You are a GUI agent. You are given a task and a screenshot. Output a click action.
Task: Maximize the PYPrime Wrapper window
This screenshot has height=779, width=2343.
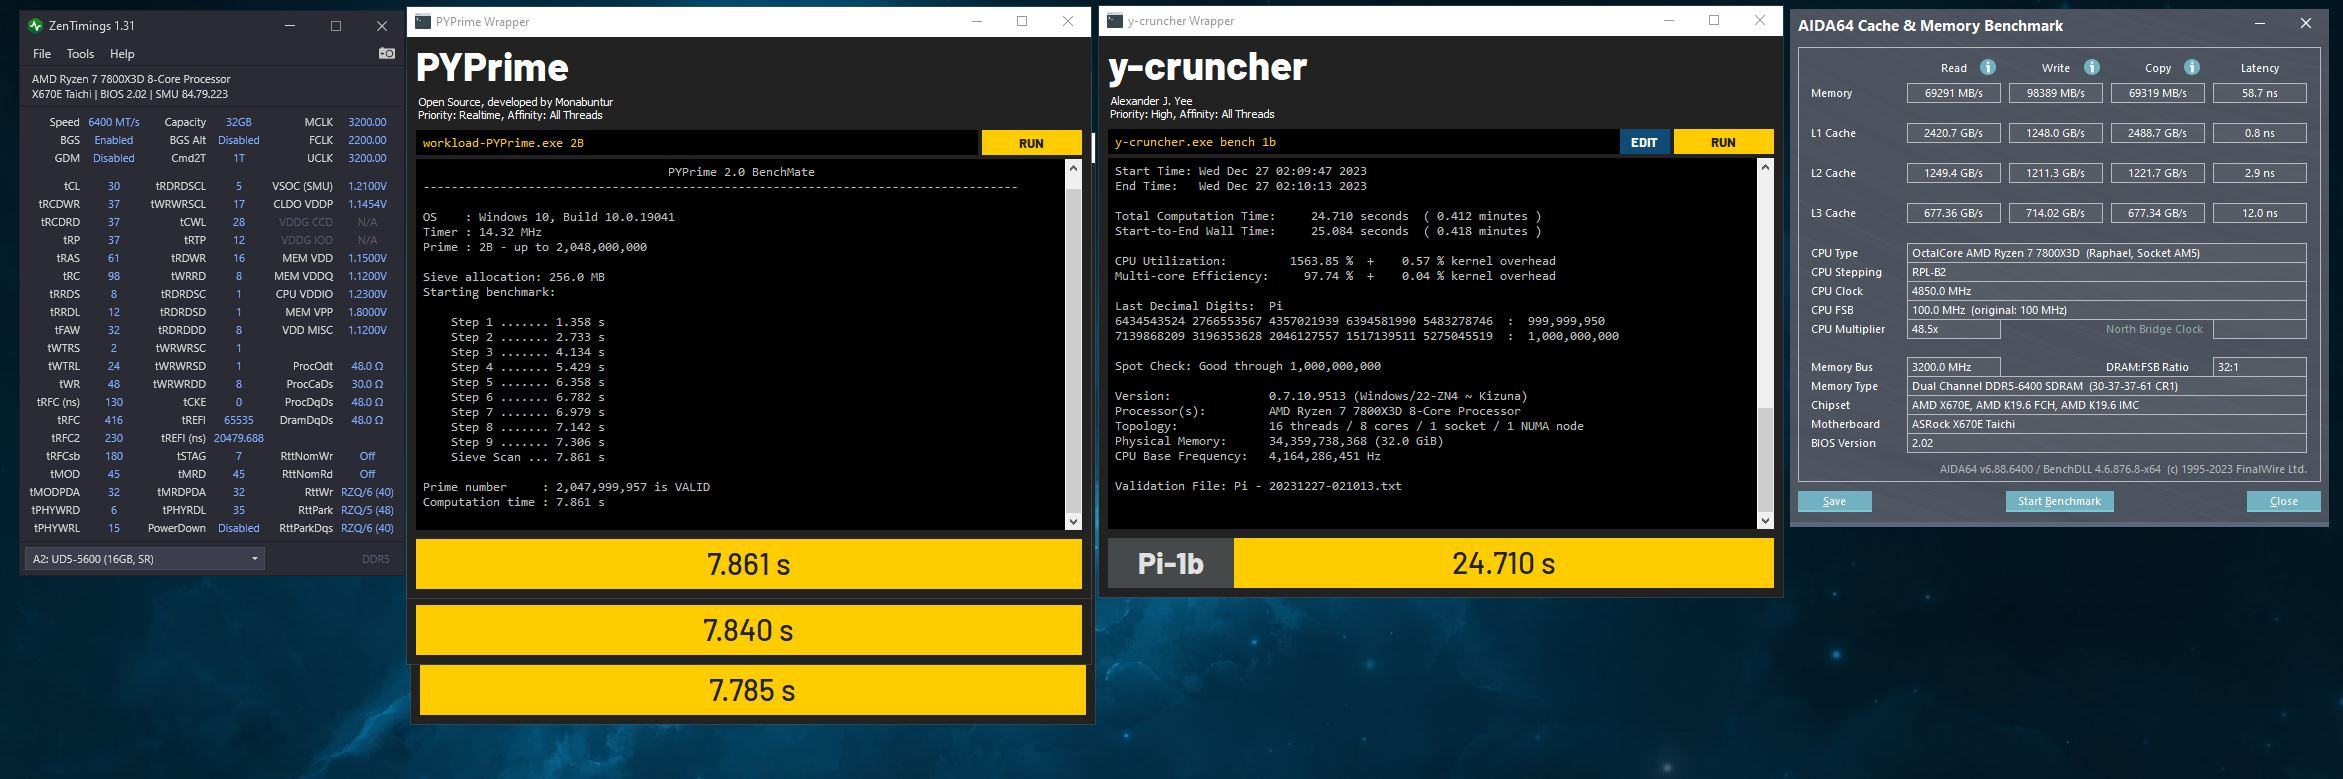pos(1022,21)
